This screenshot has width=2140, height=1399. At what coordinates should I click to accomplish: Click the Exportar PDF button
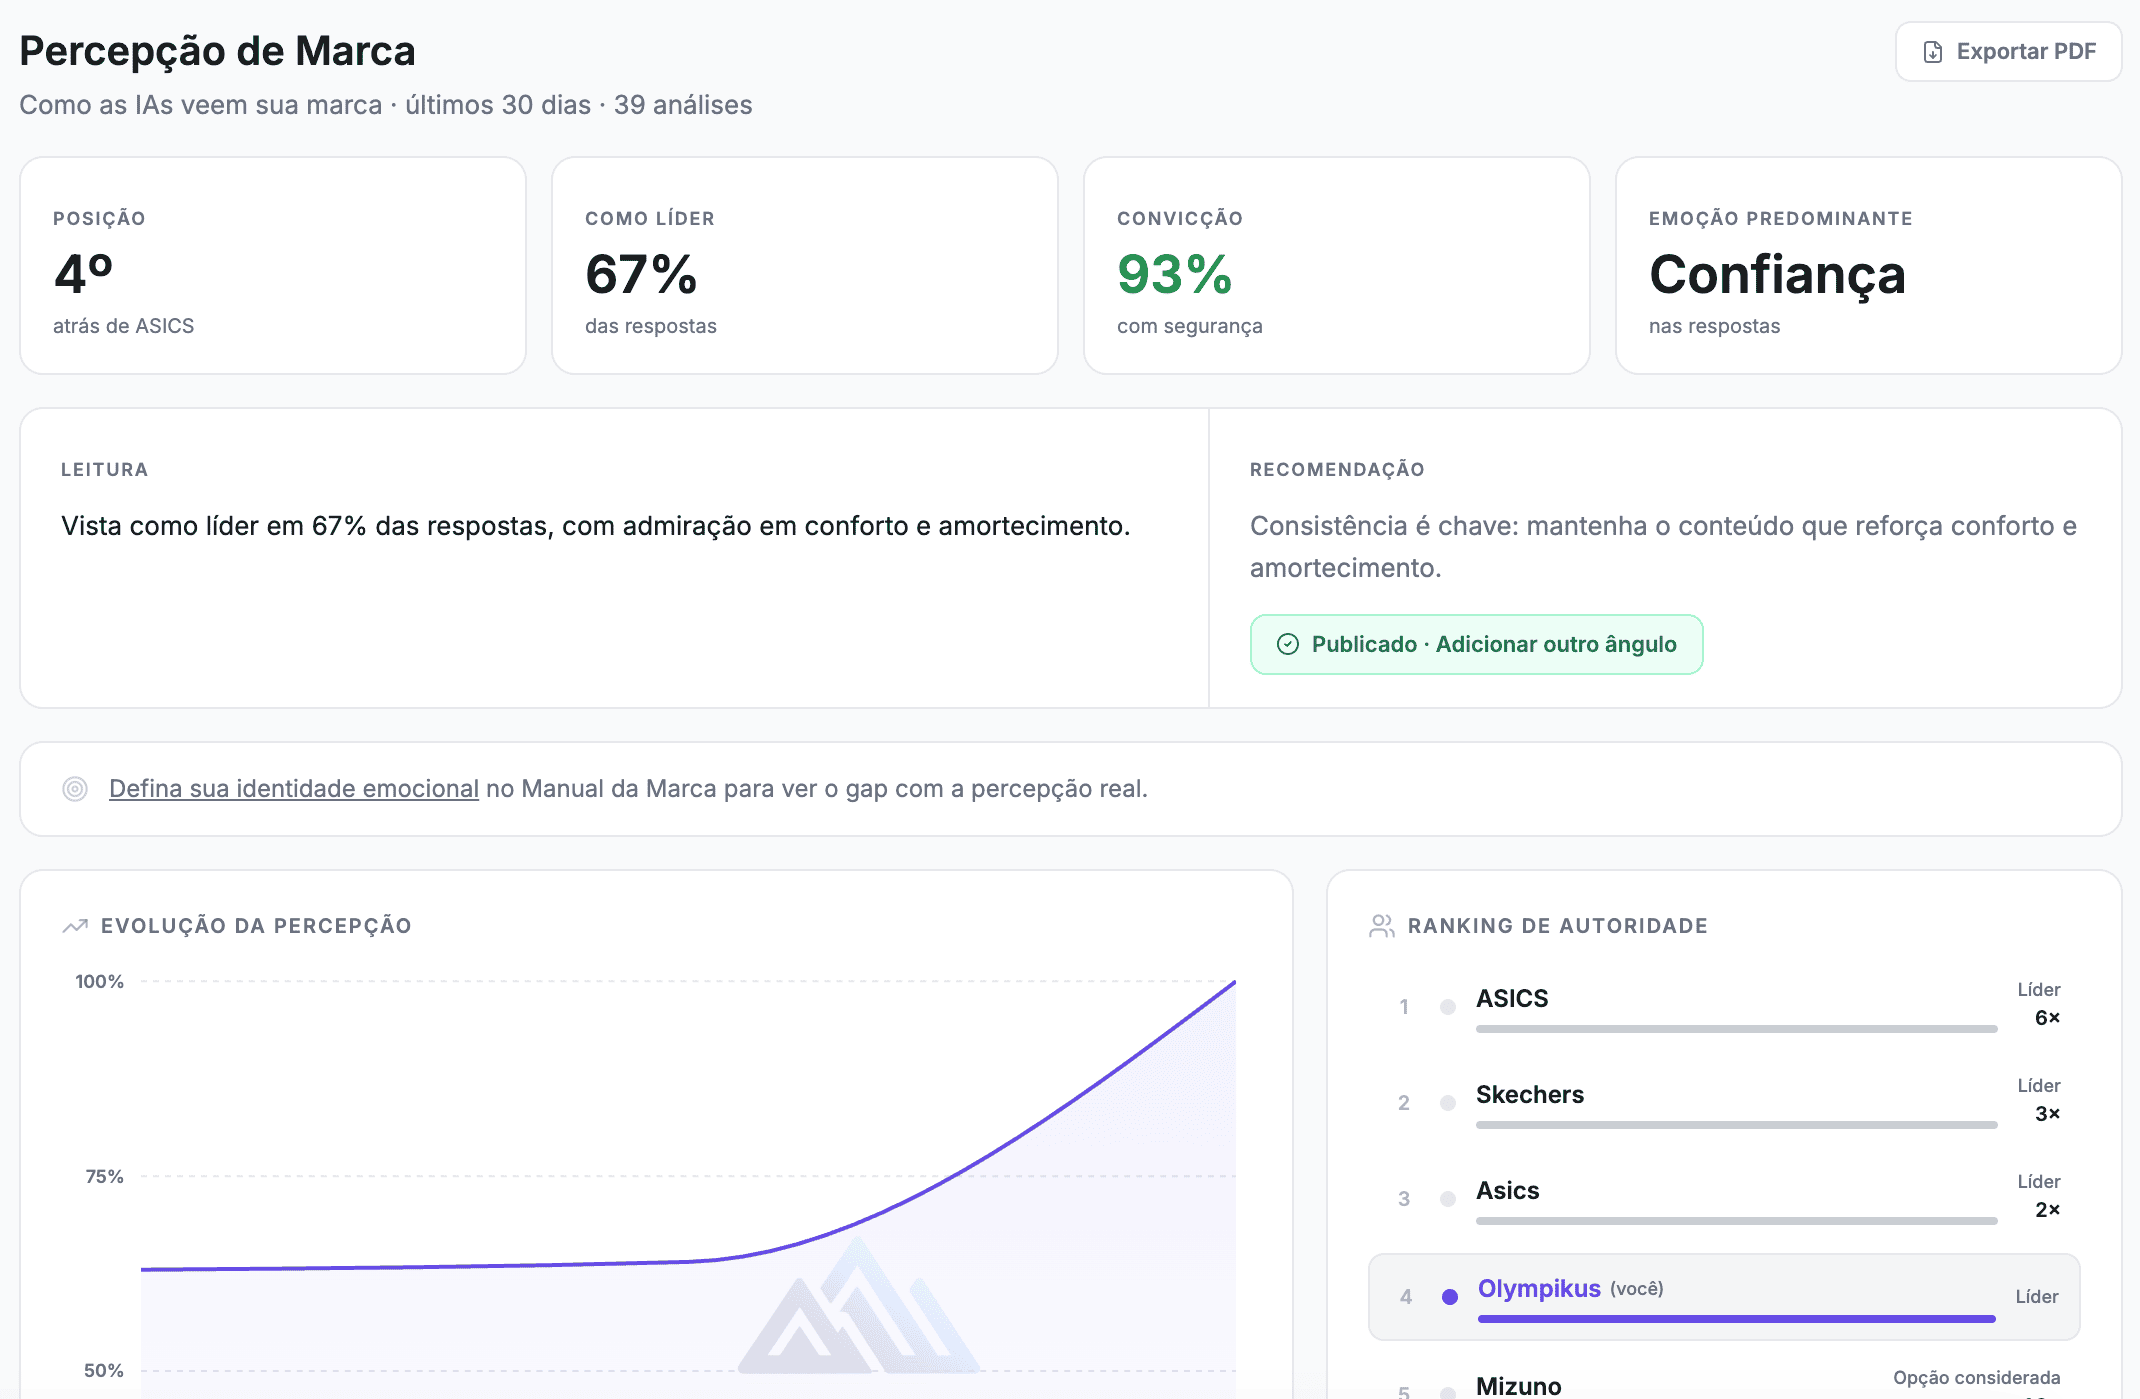(2008, 52)
